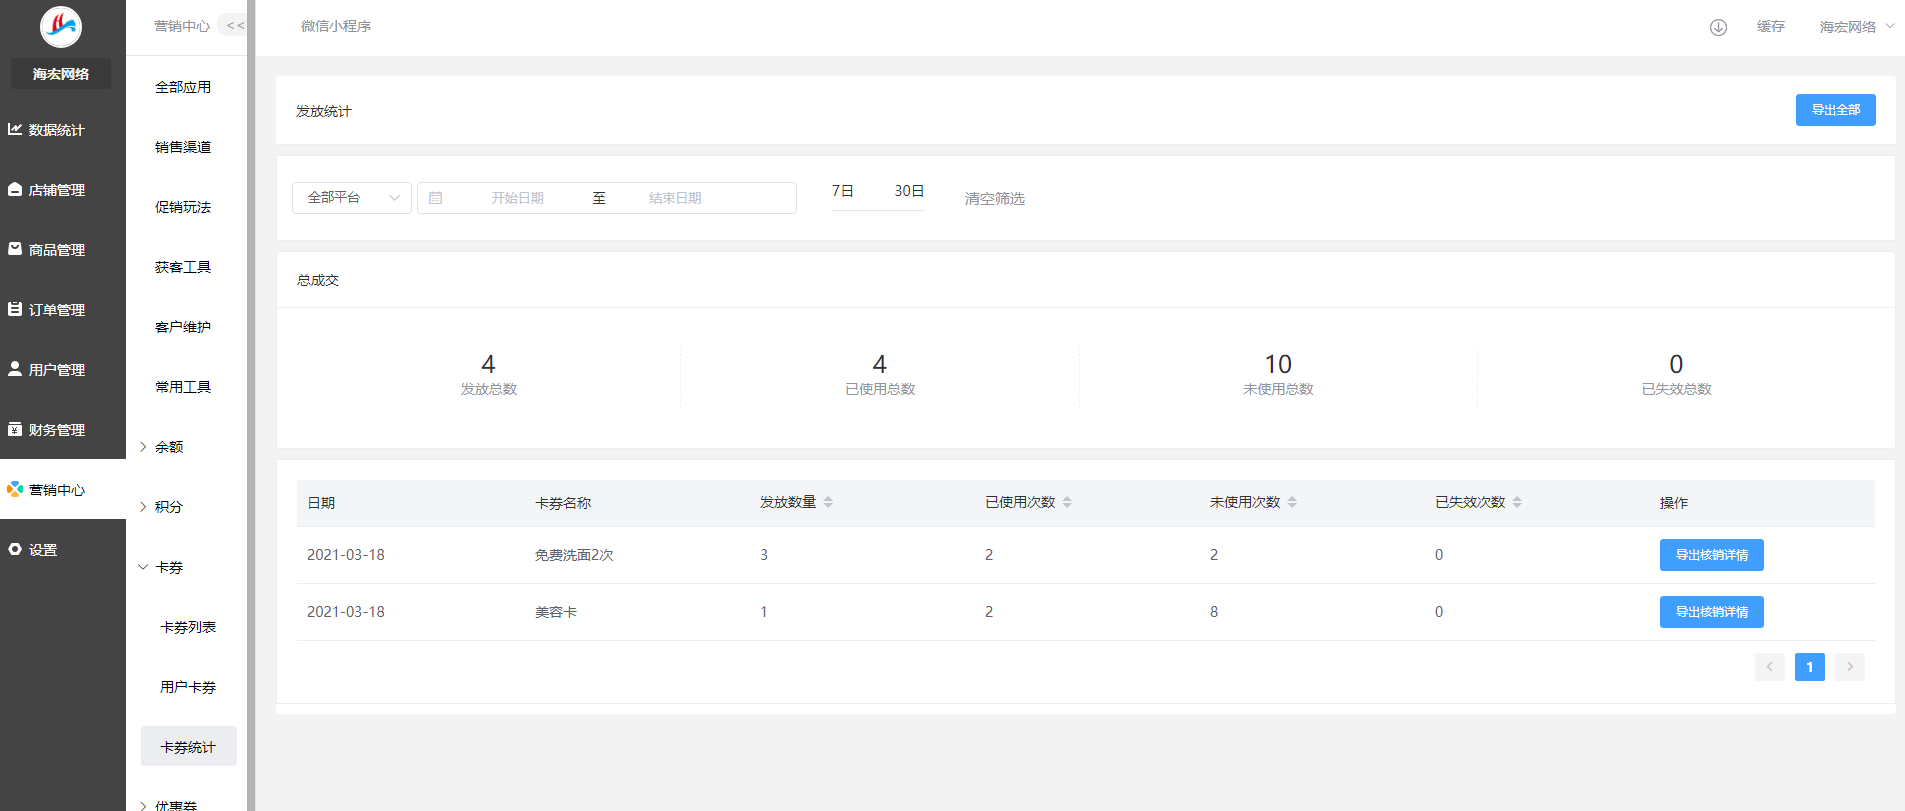Click the calendar icon in date range
Screen dimensions: 1905x811
click(x=436, y=198)
